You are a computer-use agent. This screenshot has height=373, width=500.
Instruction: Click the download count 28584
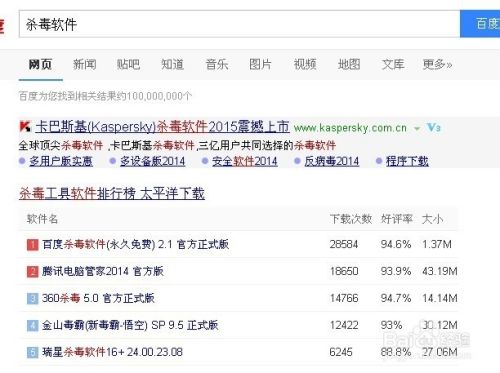click(x=344, y=245)
